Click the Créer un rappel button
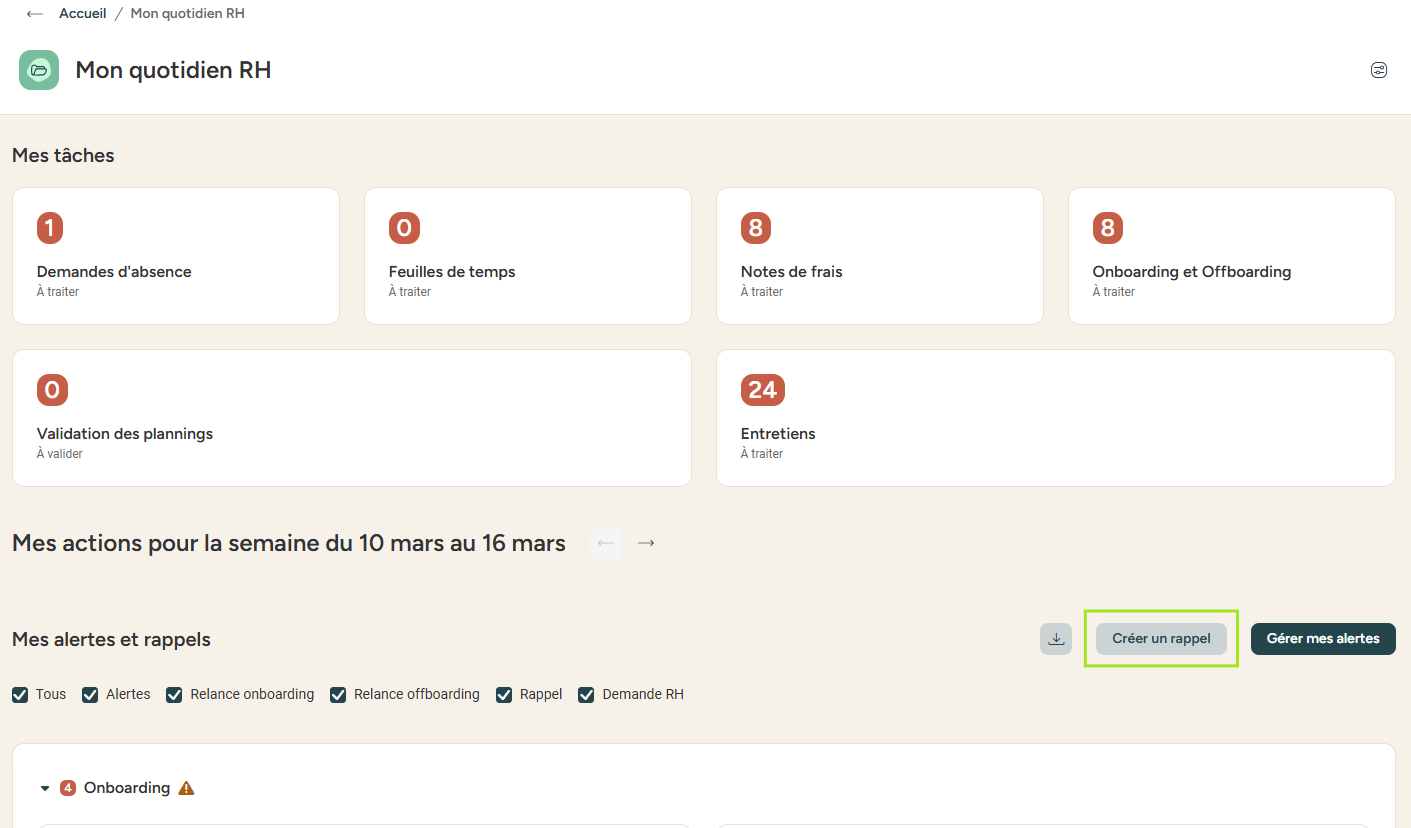The width and height of the screenshot is (1411, 828). pyautogui.click(x=1161, y=639)
